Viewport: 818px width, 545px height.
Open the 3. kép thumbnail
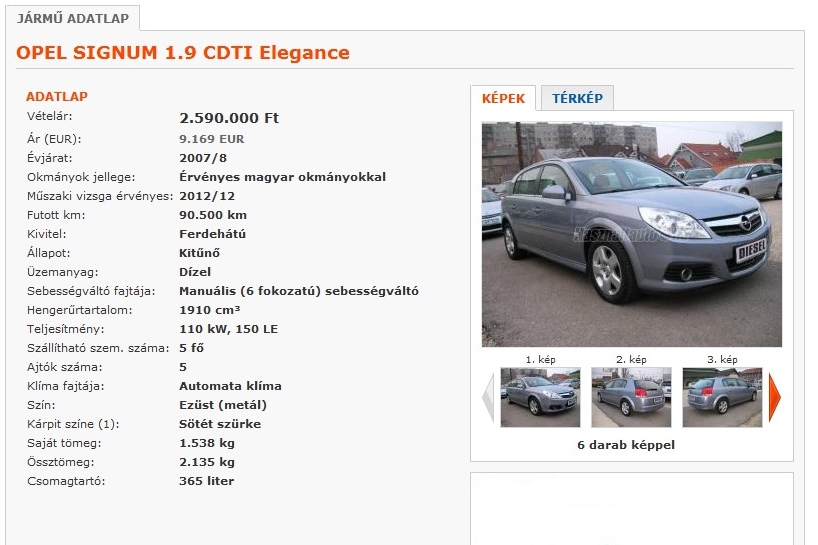723,397
